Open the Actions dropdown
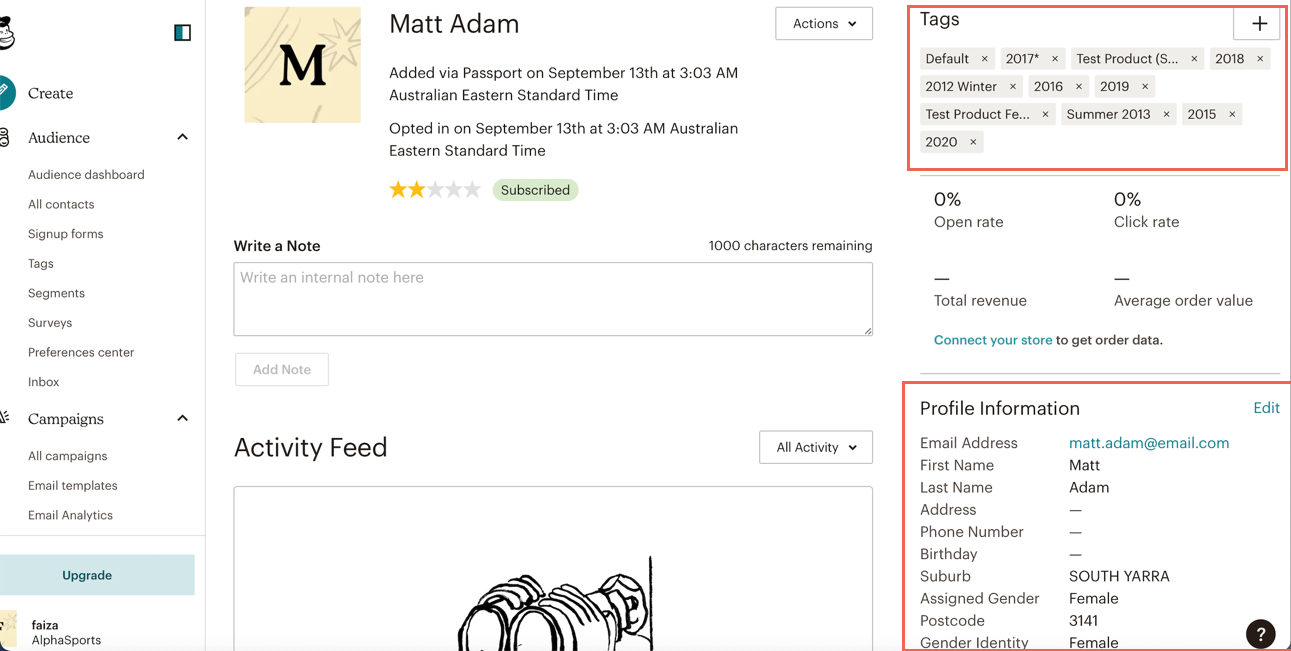This screenshot has width=1291, height=651. 823,24
